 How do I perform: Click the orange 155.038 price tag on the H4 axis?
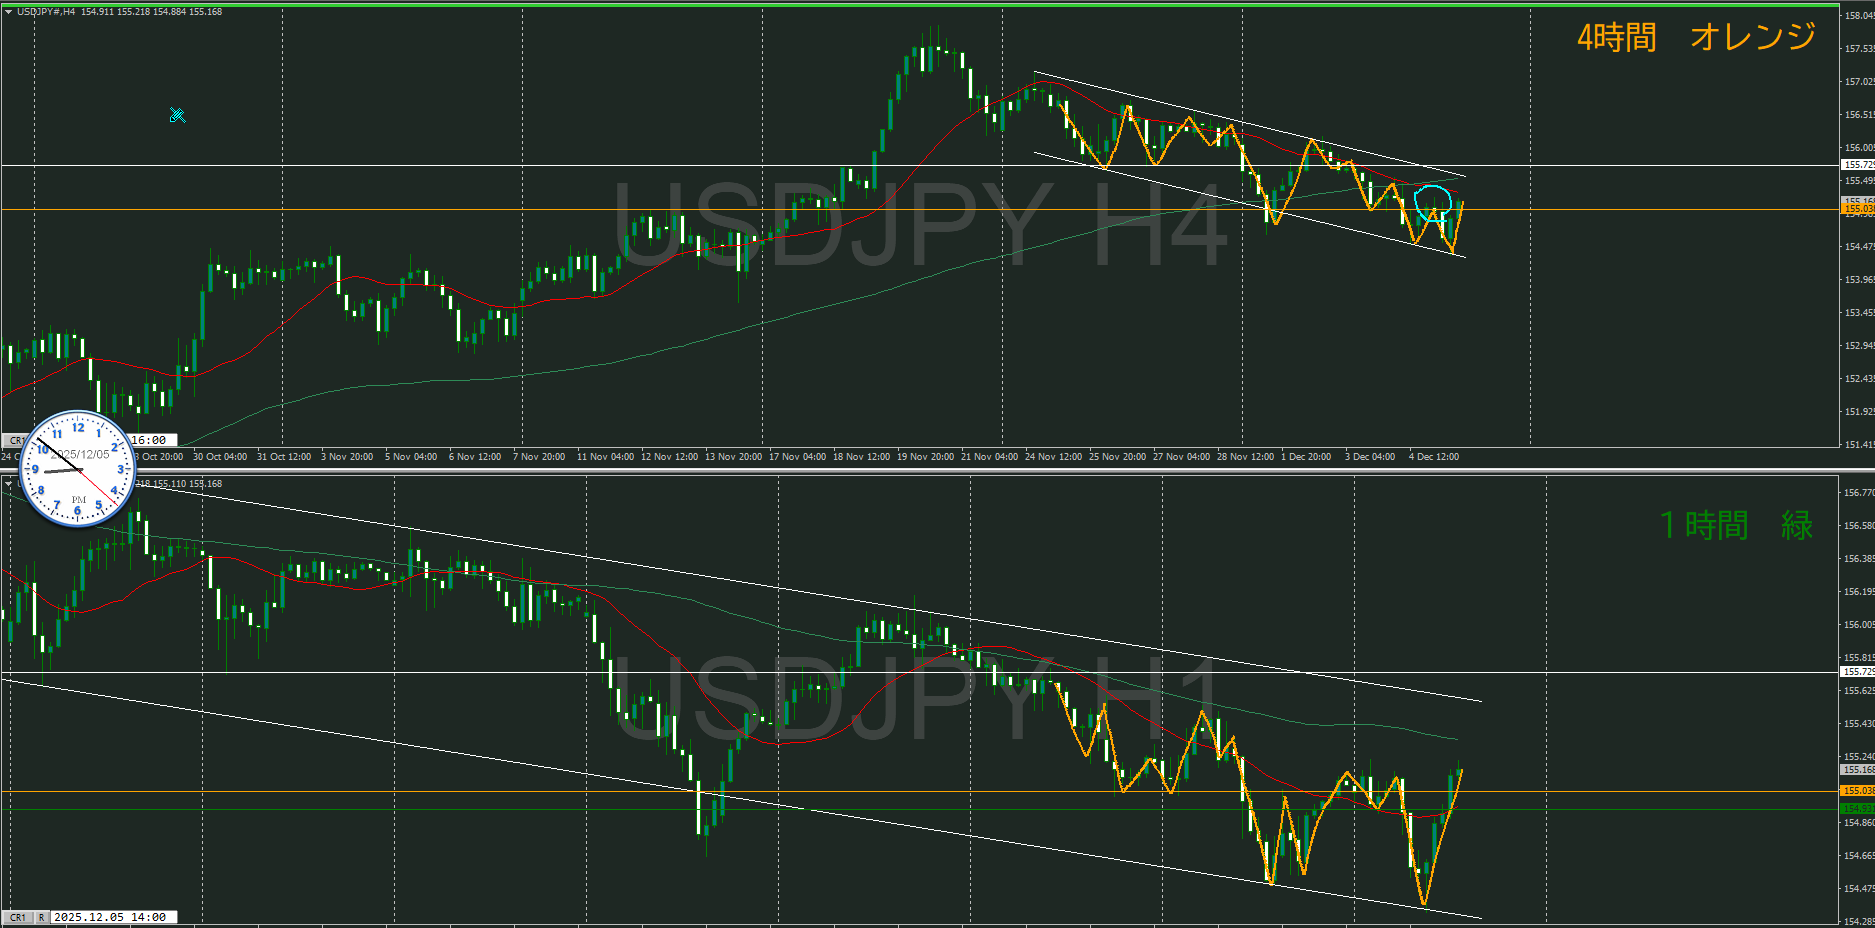point(1857,209)
